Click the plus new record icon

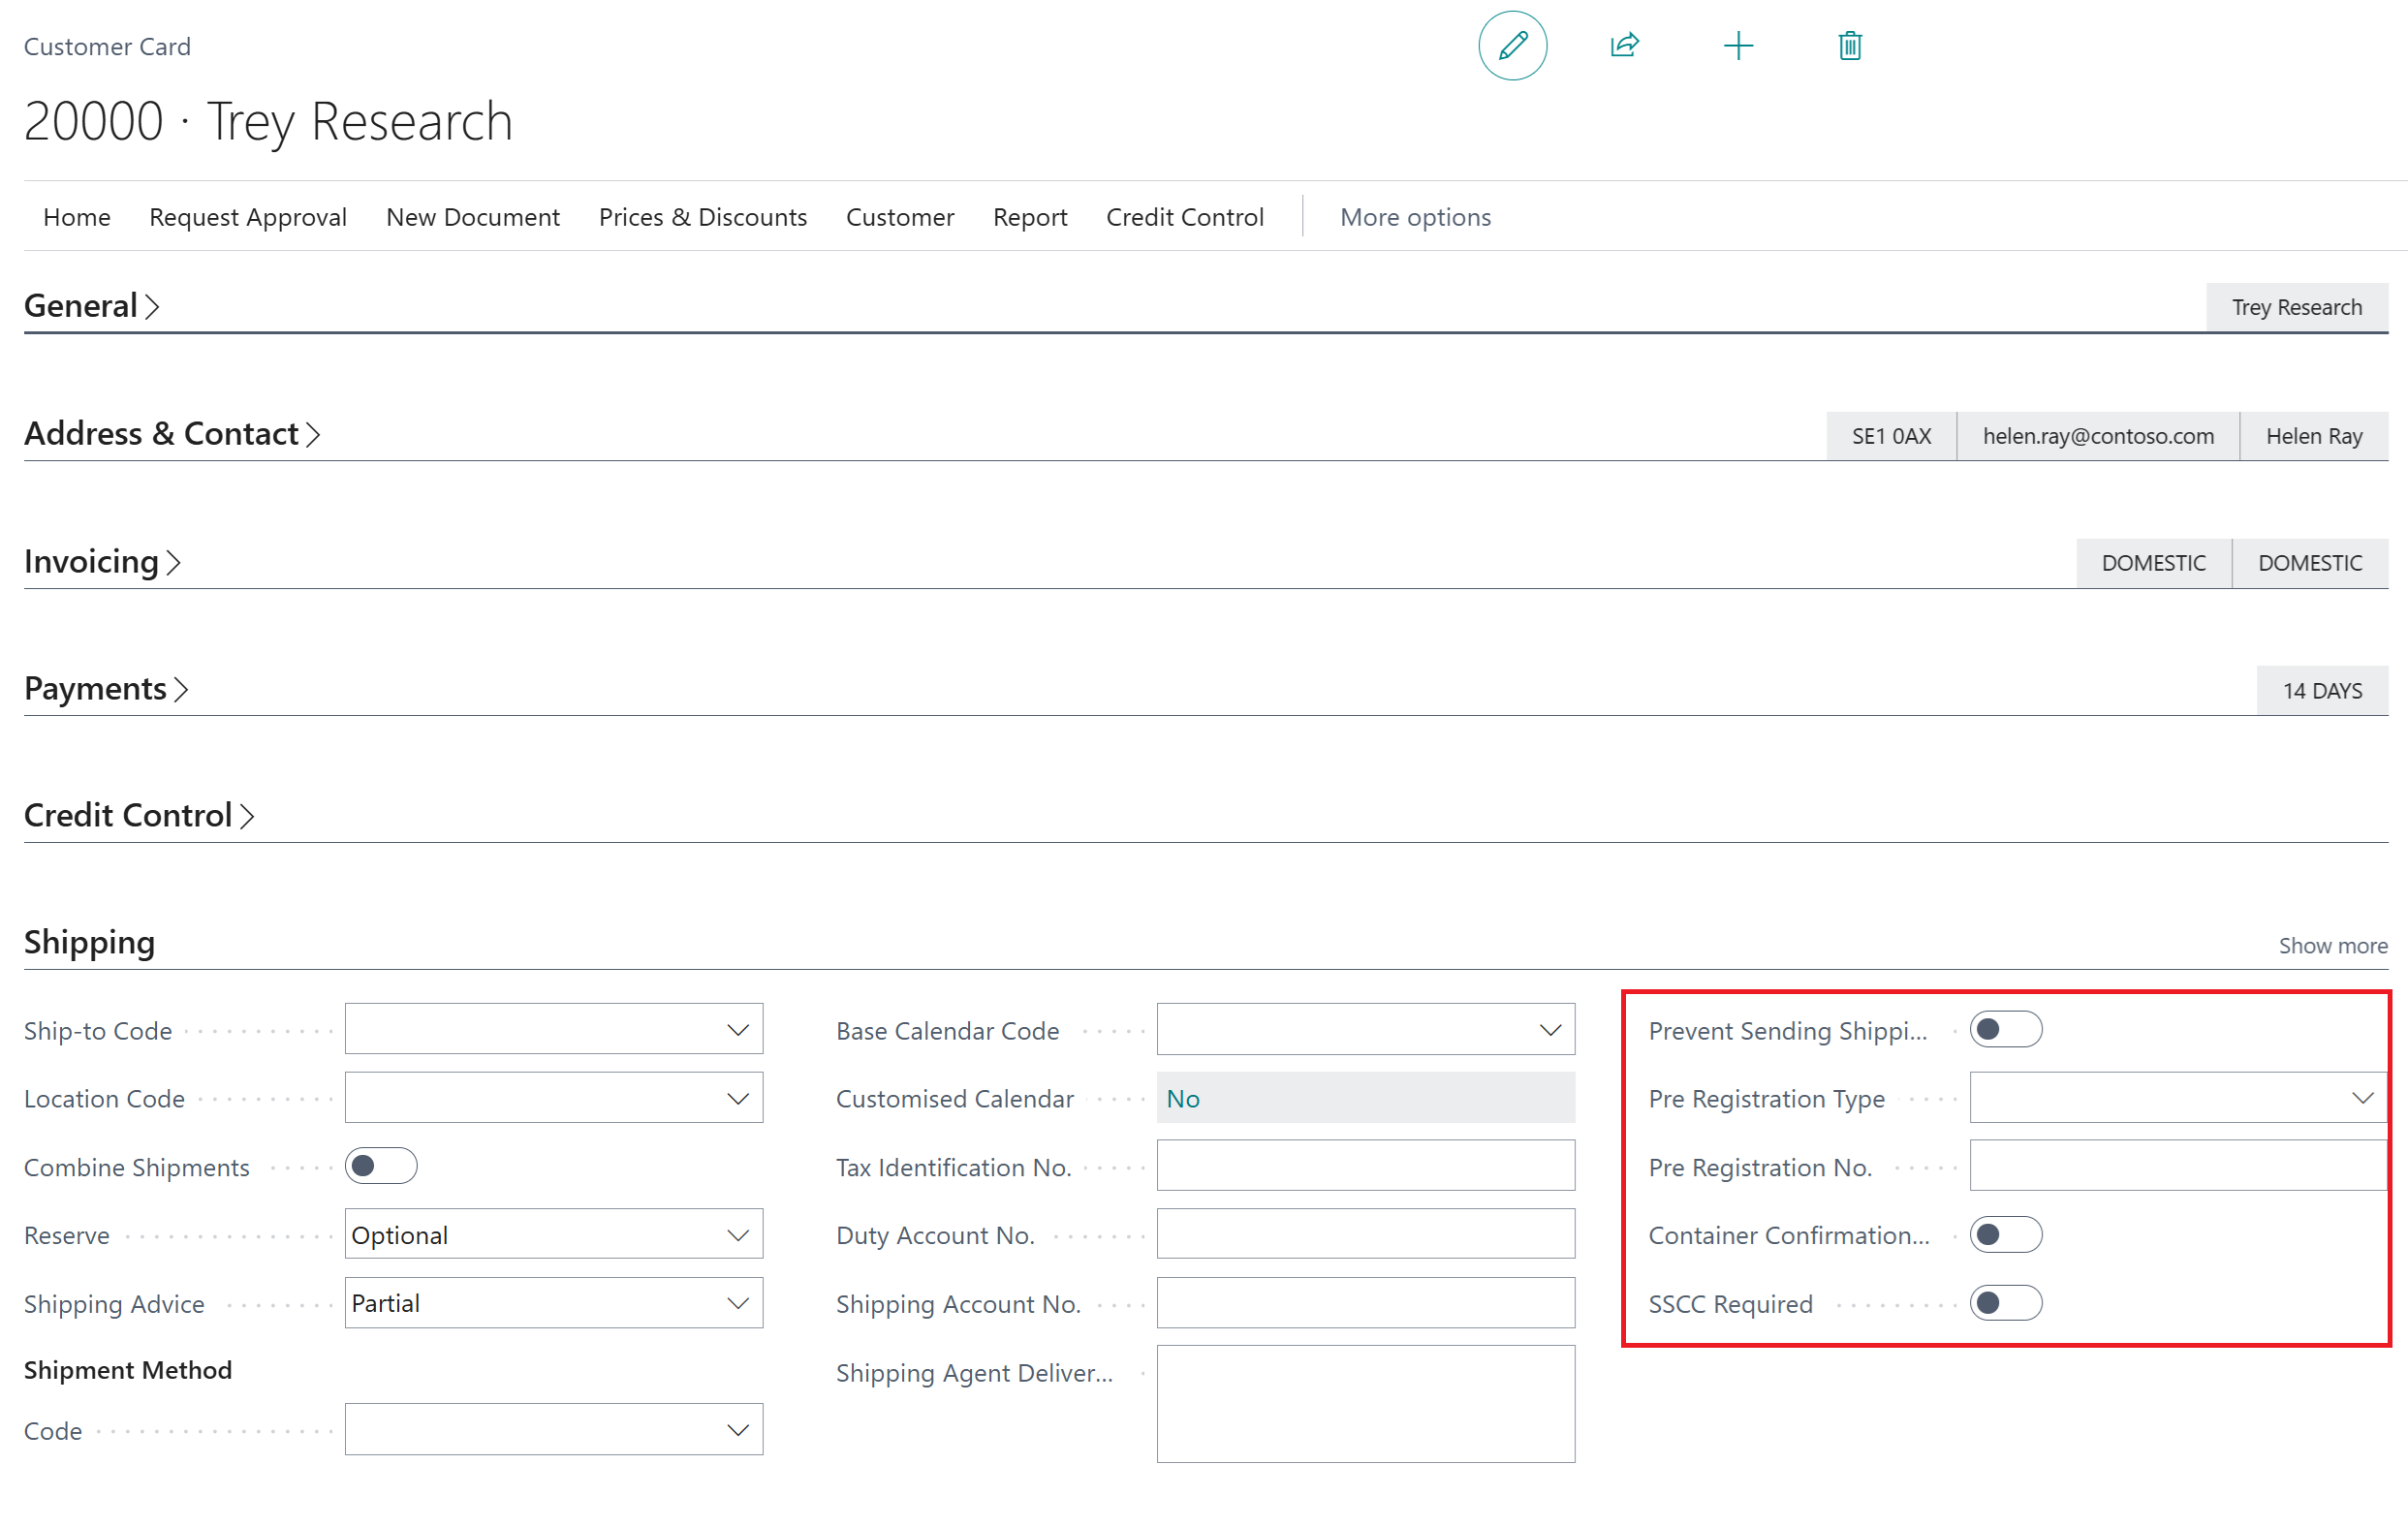1738,46
